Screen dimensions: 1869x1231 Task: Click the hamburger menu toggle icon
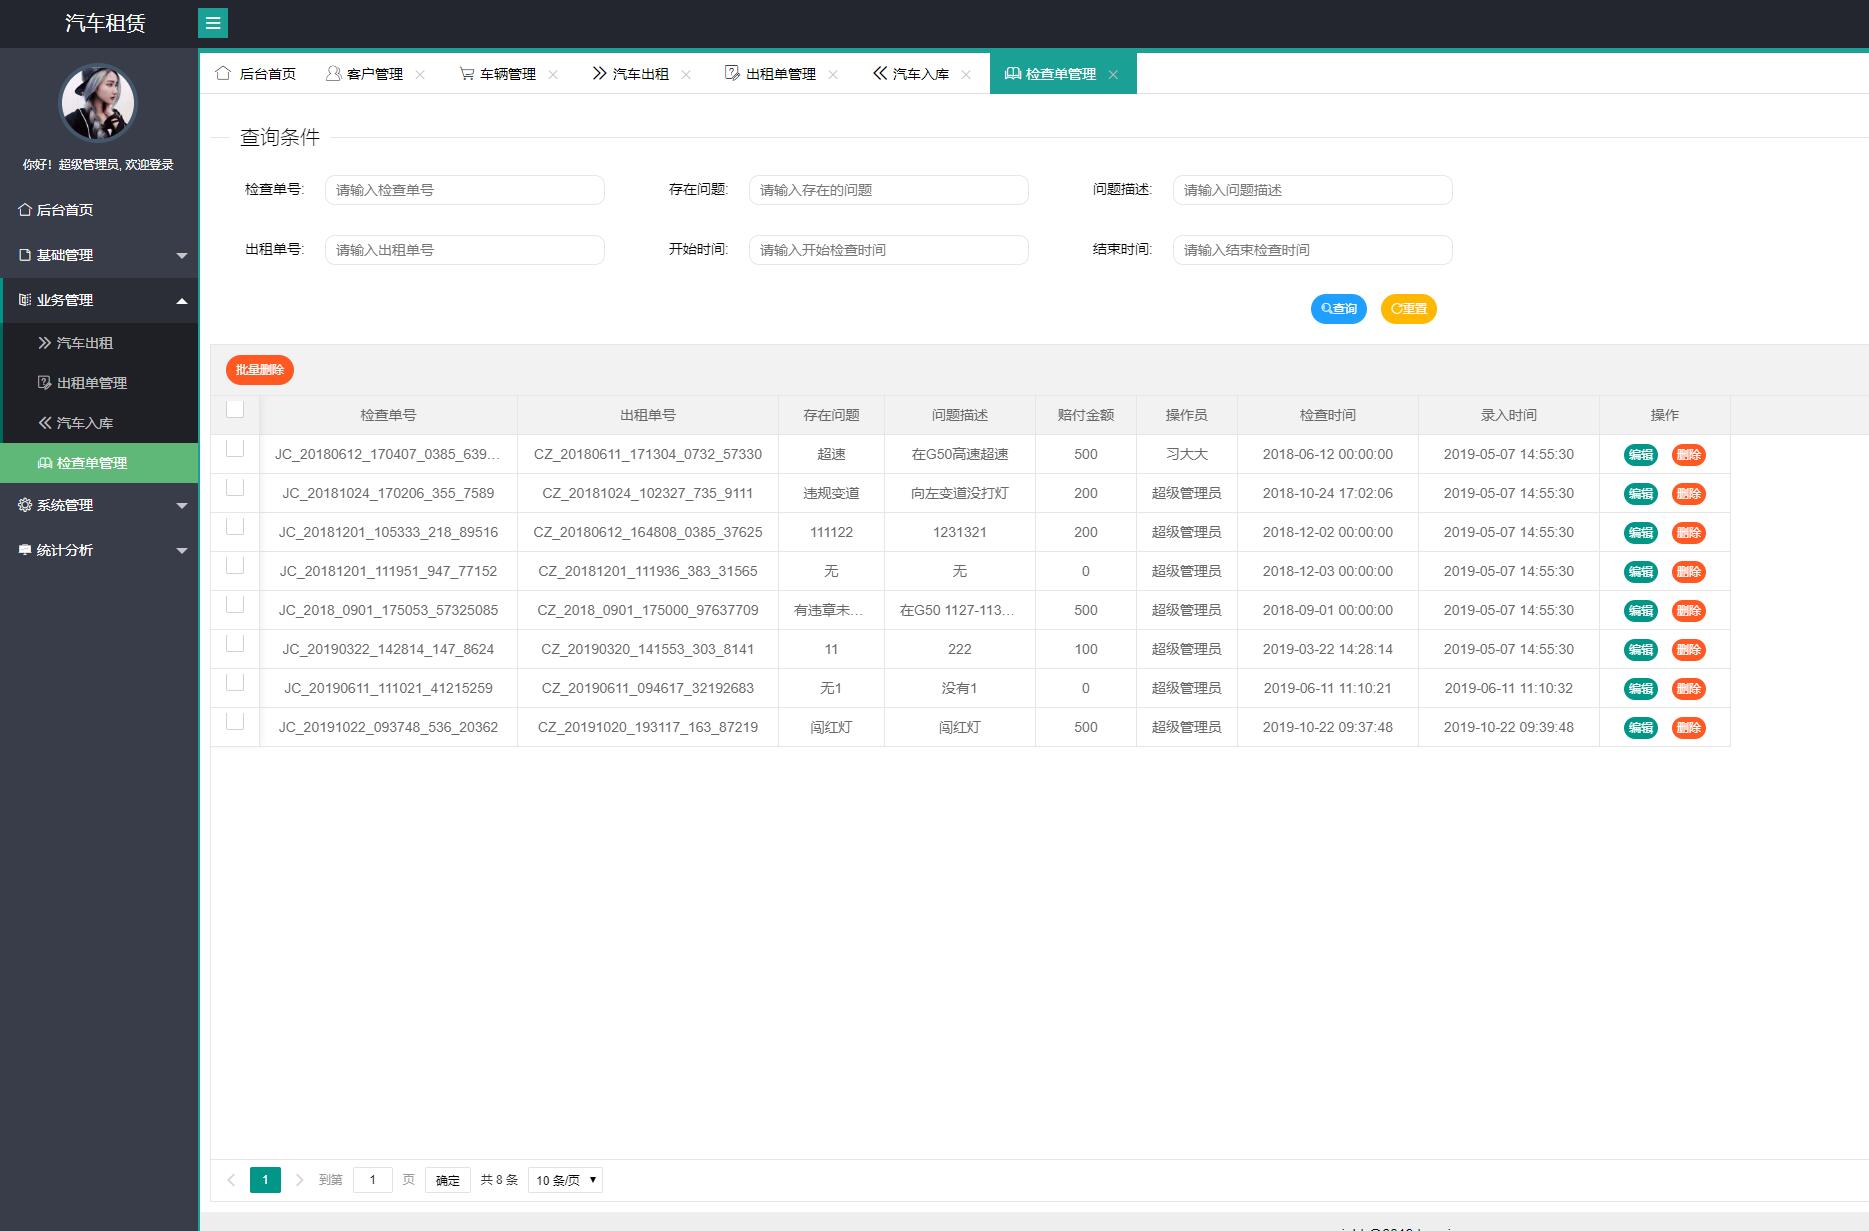(213, 23)
